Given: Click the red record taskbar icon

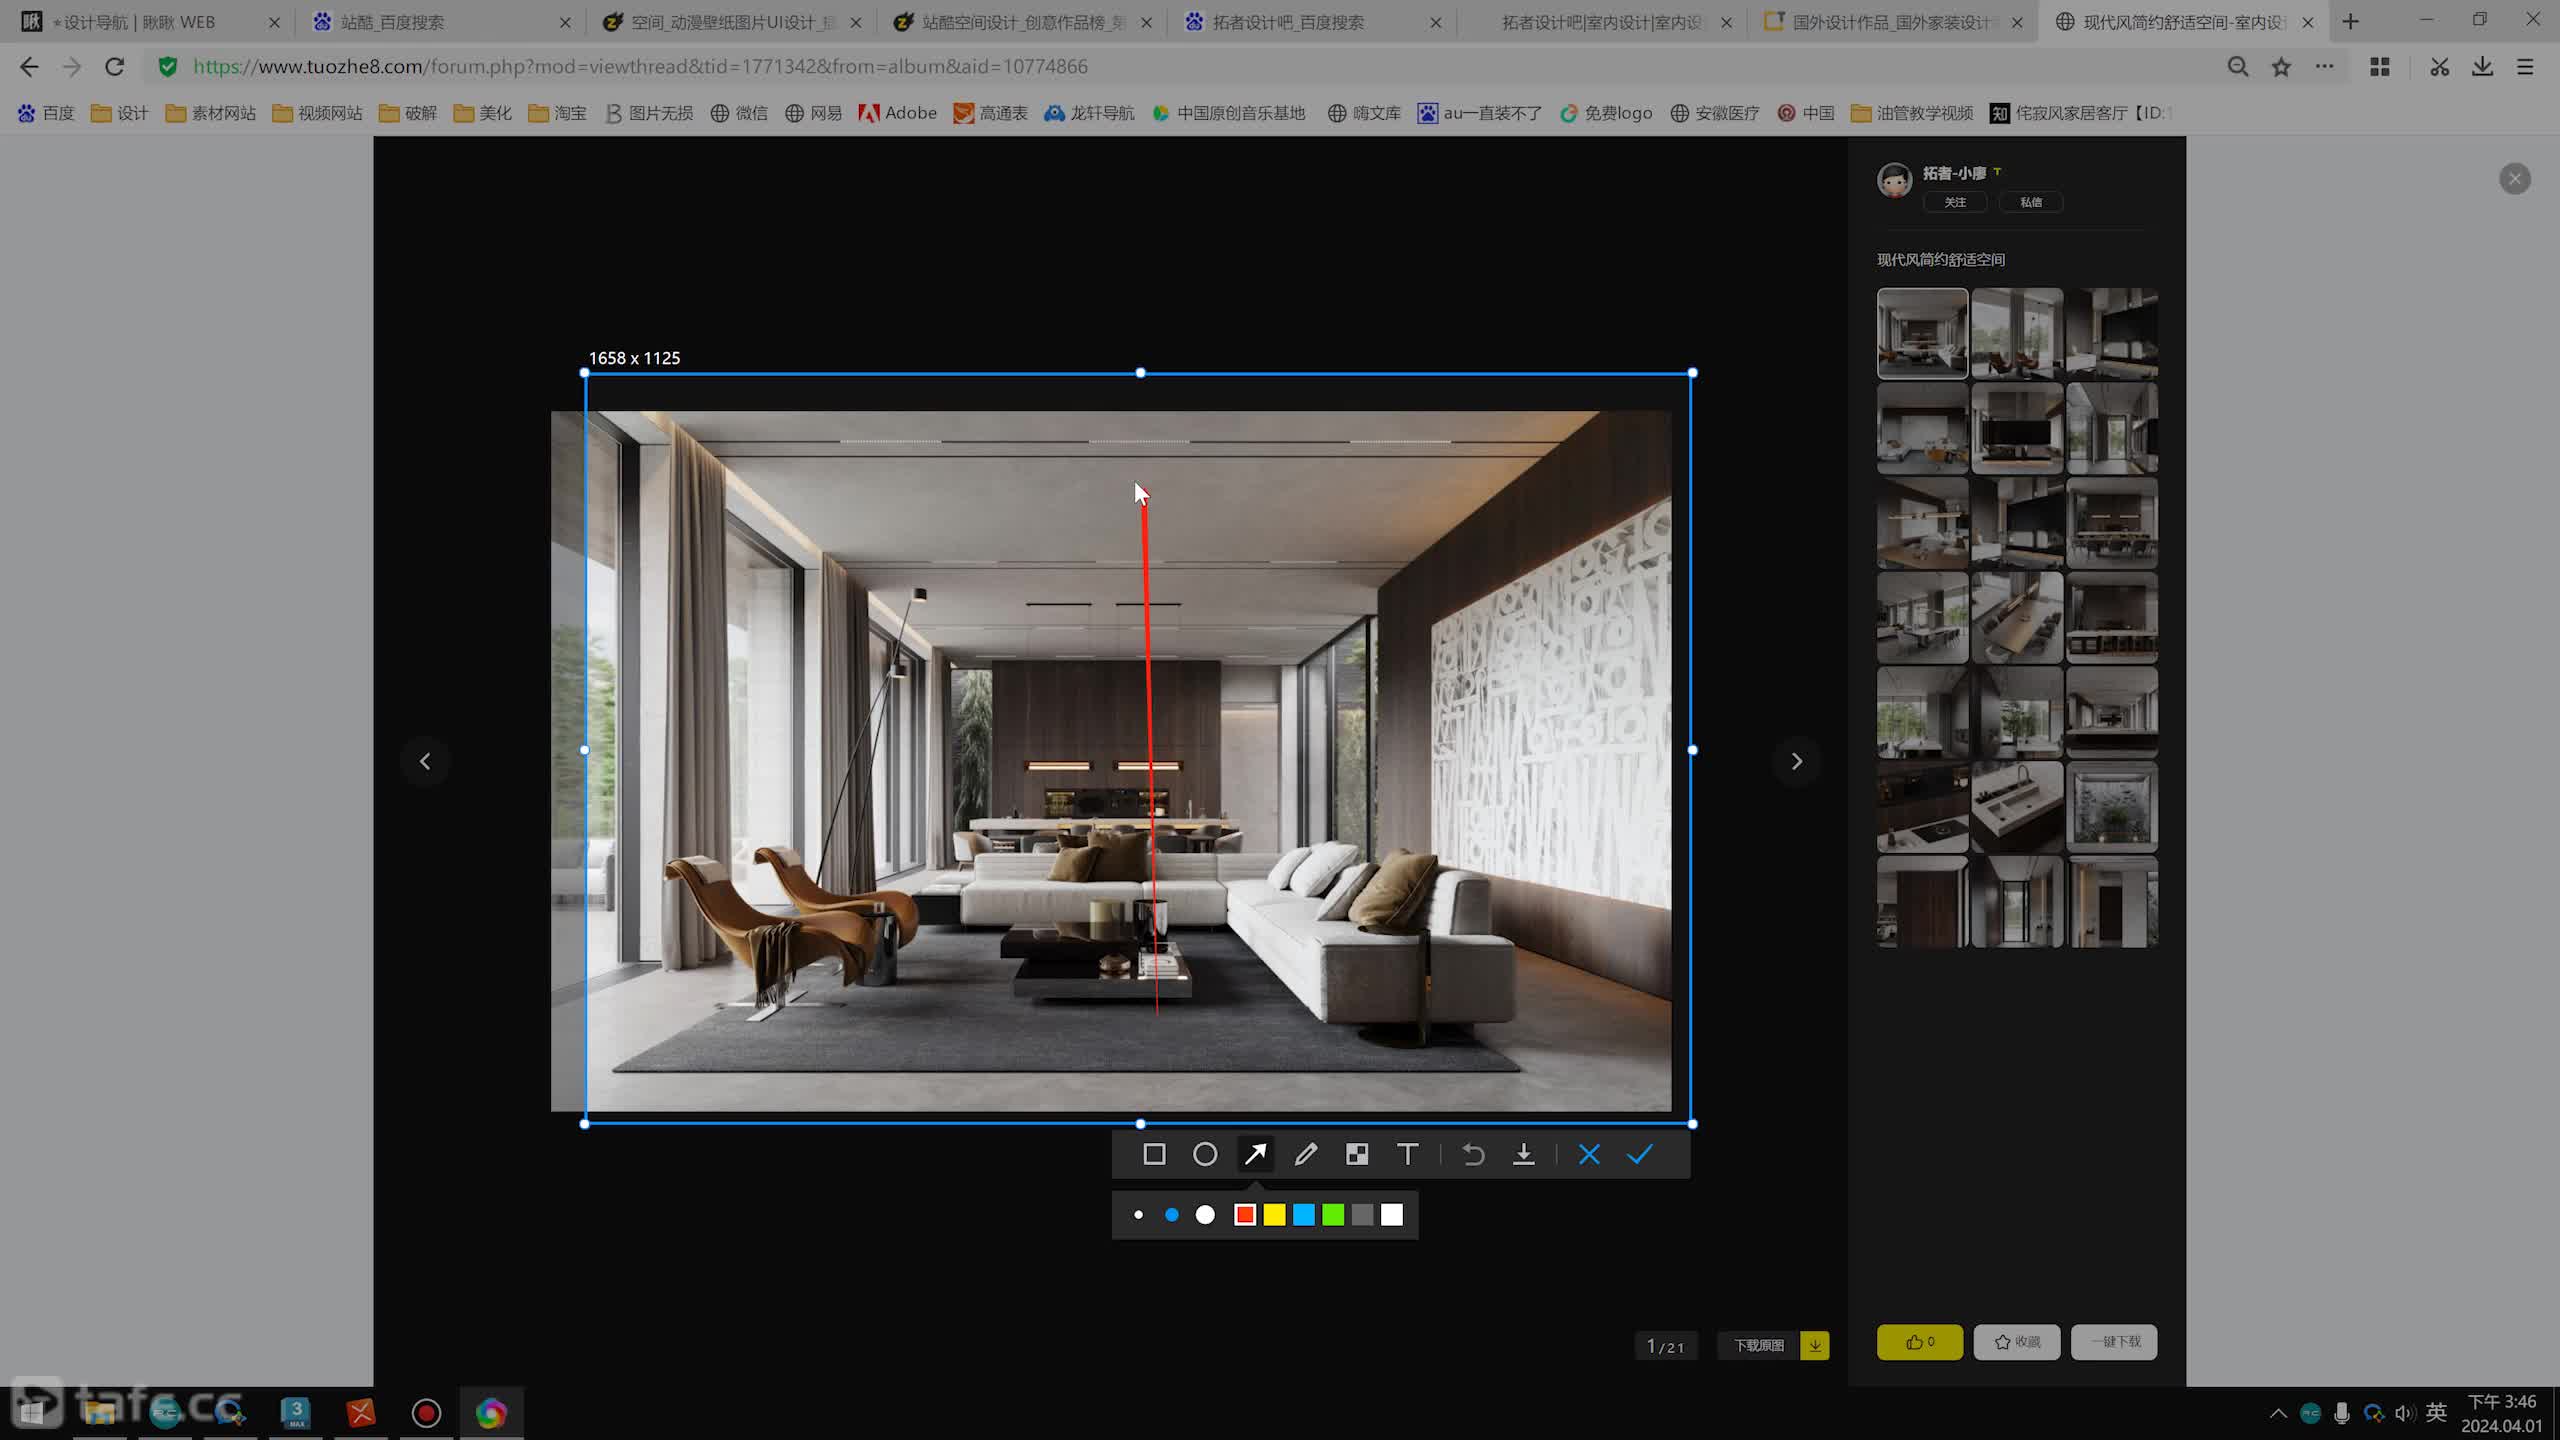Looking at the screenshot, I should click(x=426, y=1413).
